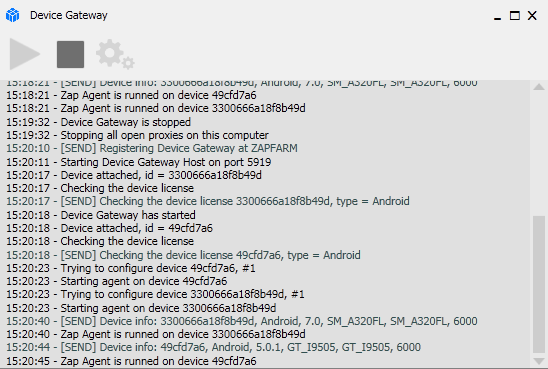Viewport: 548px width, 369px height.
Task: Stop the gateway using the square stop icon
Action: pos(70,54)
